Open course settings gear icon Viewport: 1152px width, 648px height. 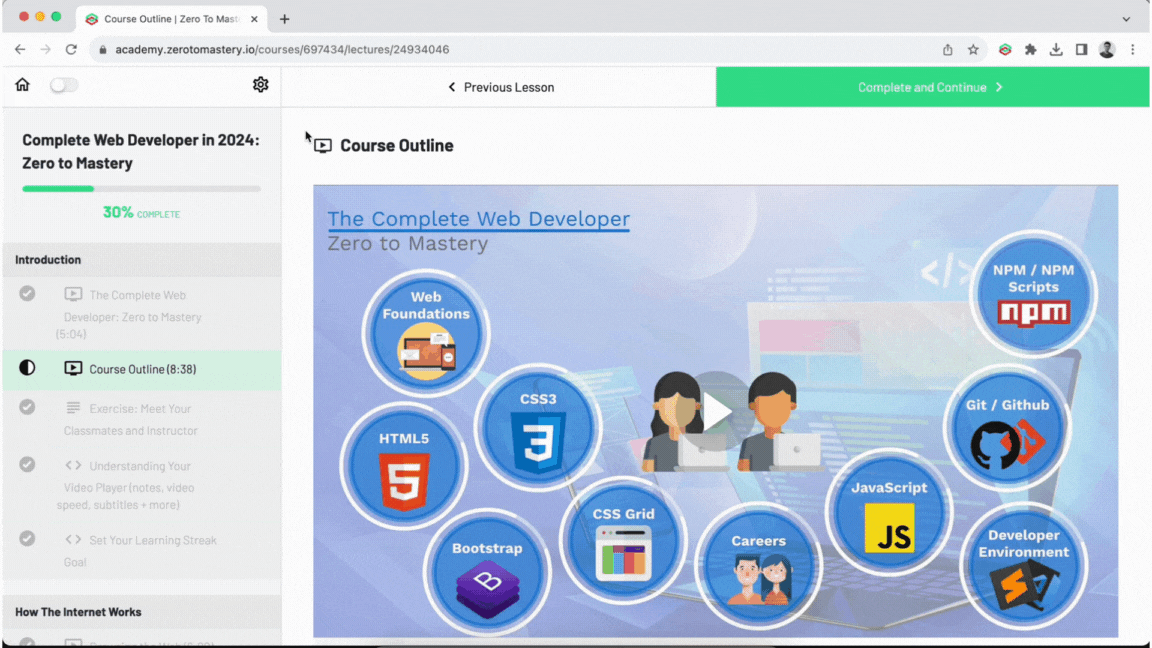pos(260,84)
